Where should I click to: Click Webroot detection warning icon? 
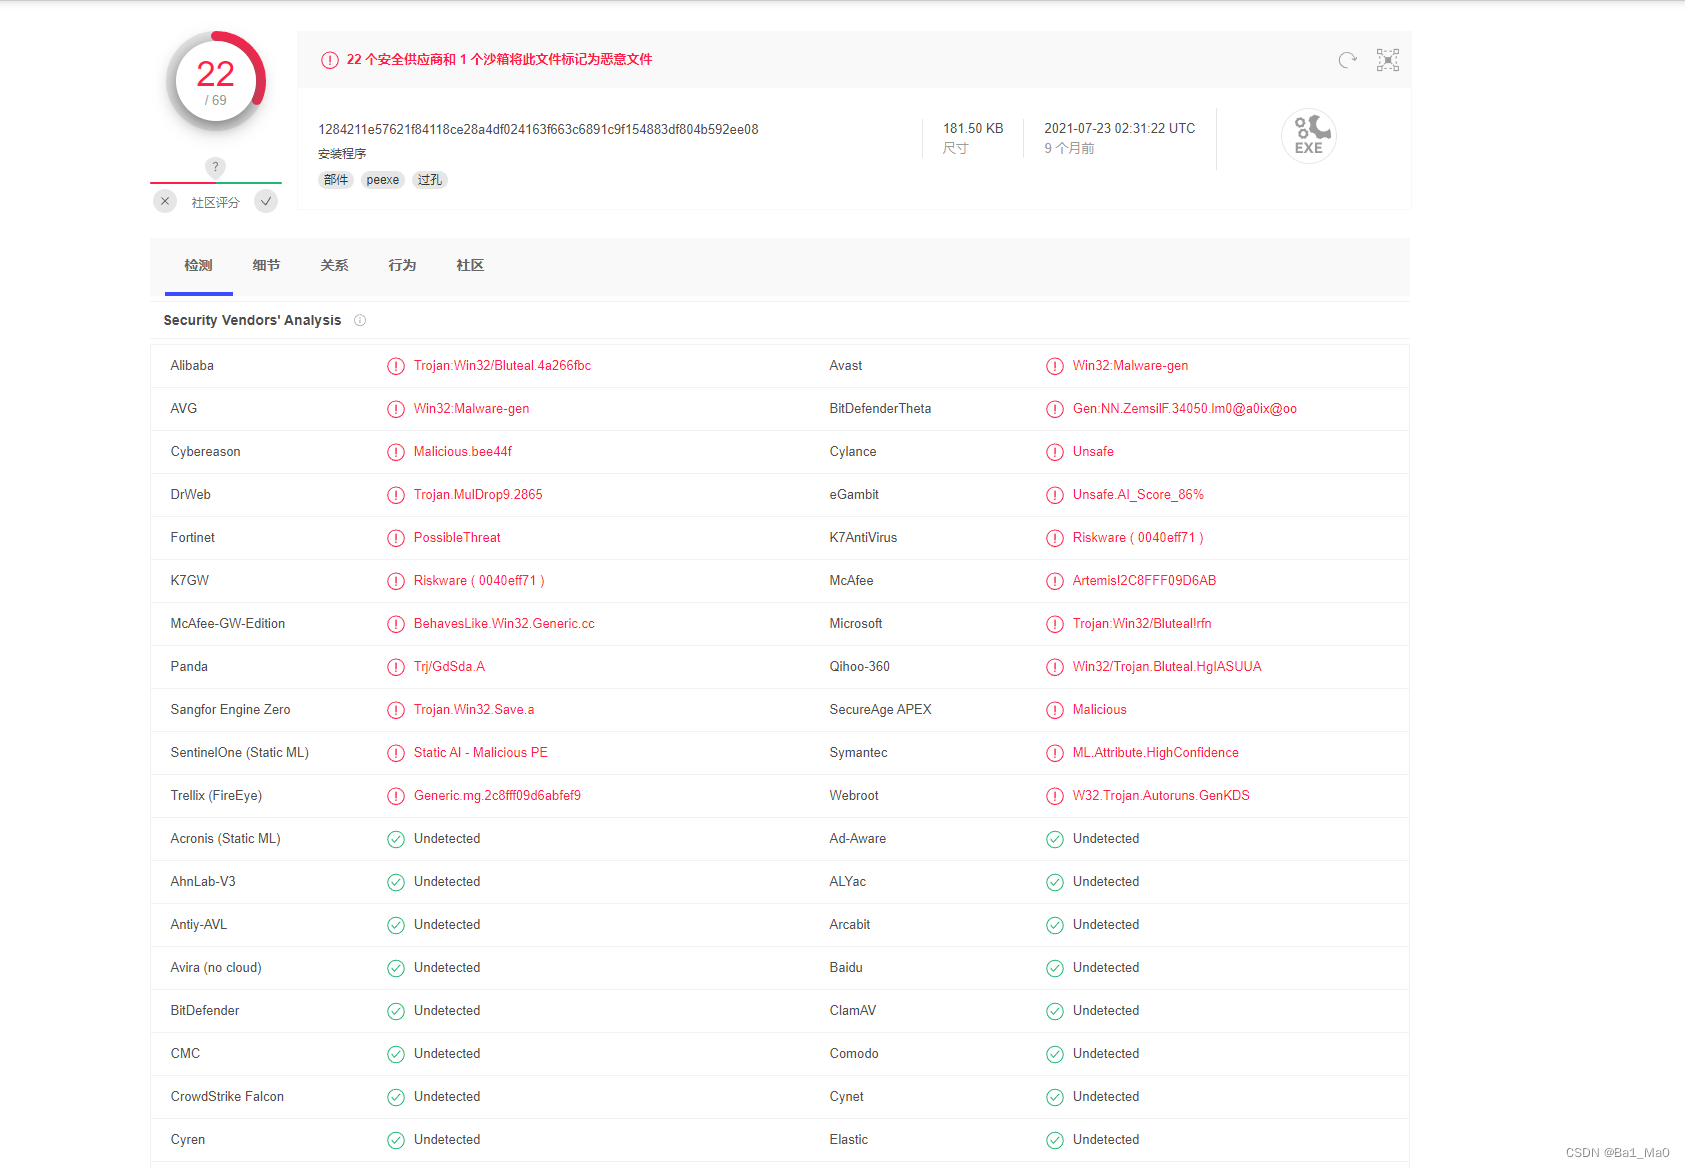(1055, 796)
